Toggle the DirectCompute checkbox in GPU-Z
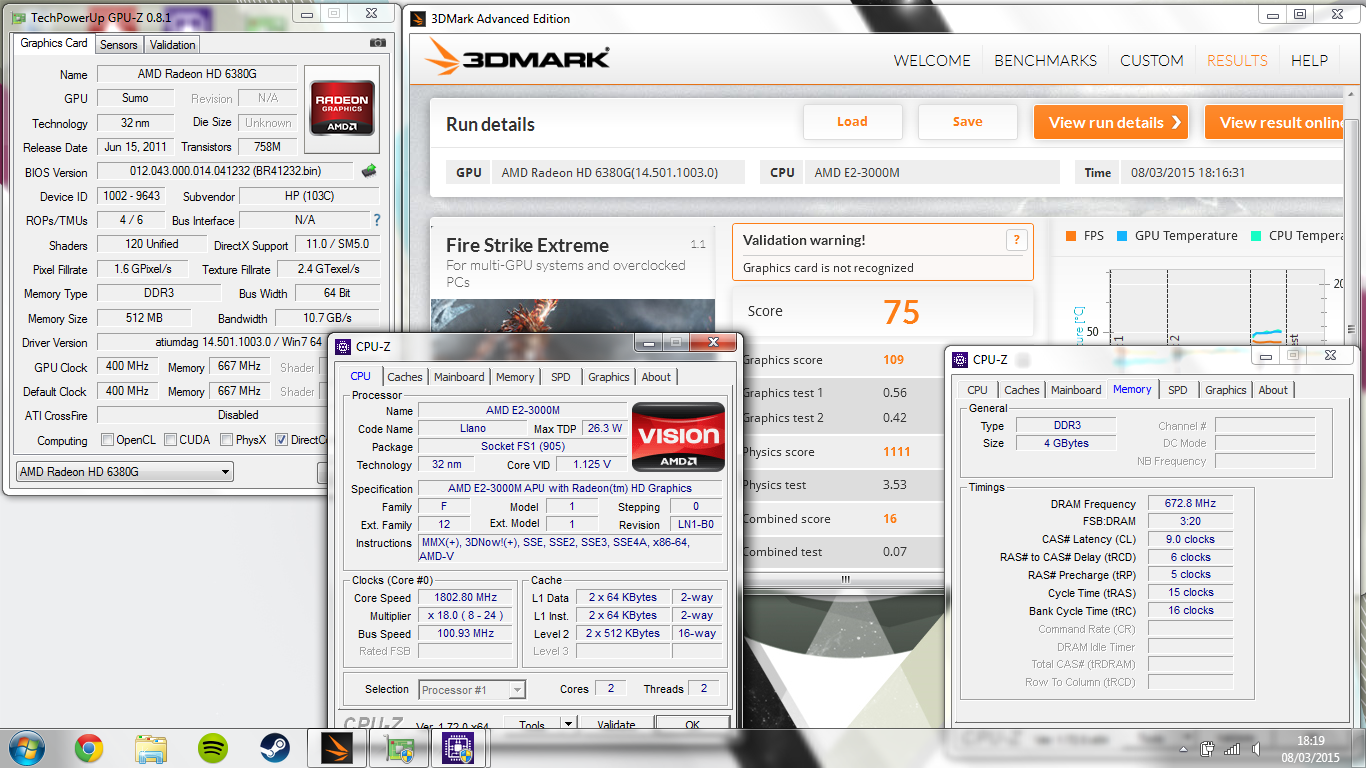 click(282, 440)
